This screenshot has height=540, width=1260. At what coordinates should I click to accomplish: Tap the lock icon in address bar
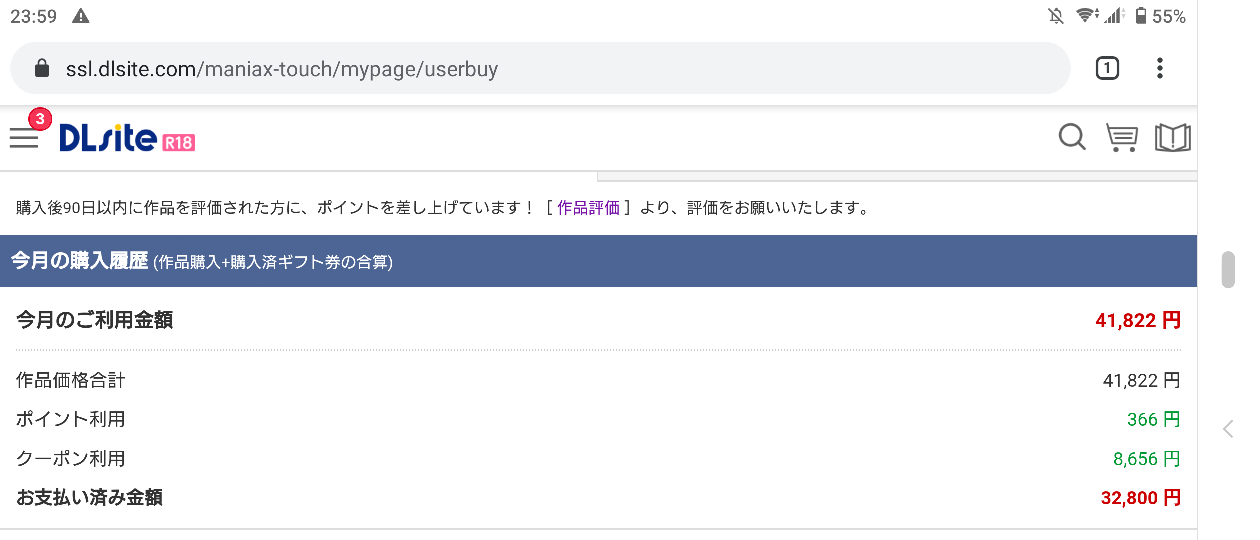(x=41, y=69)
